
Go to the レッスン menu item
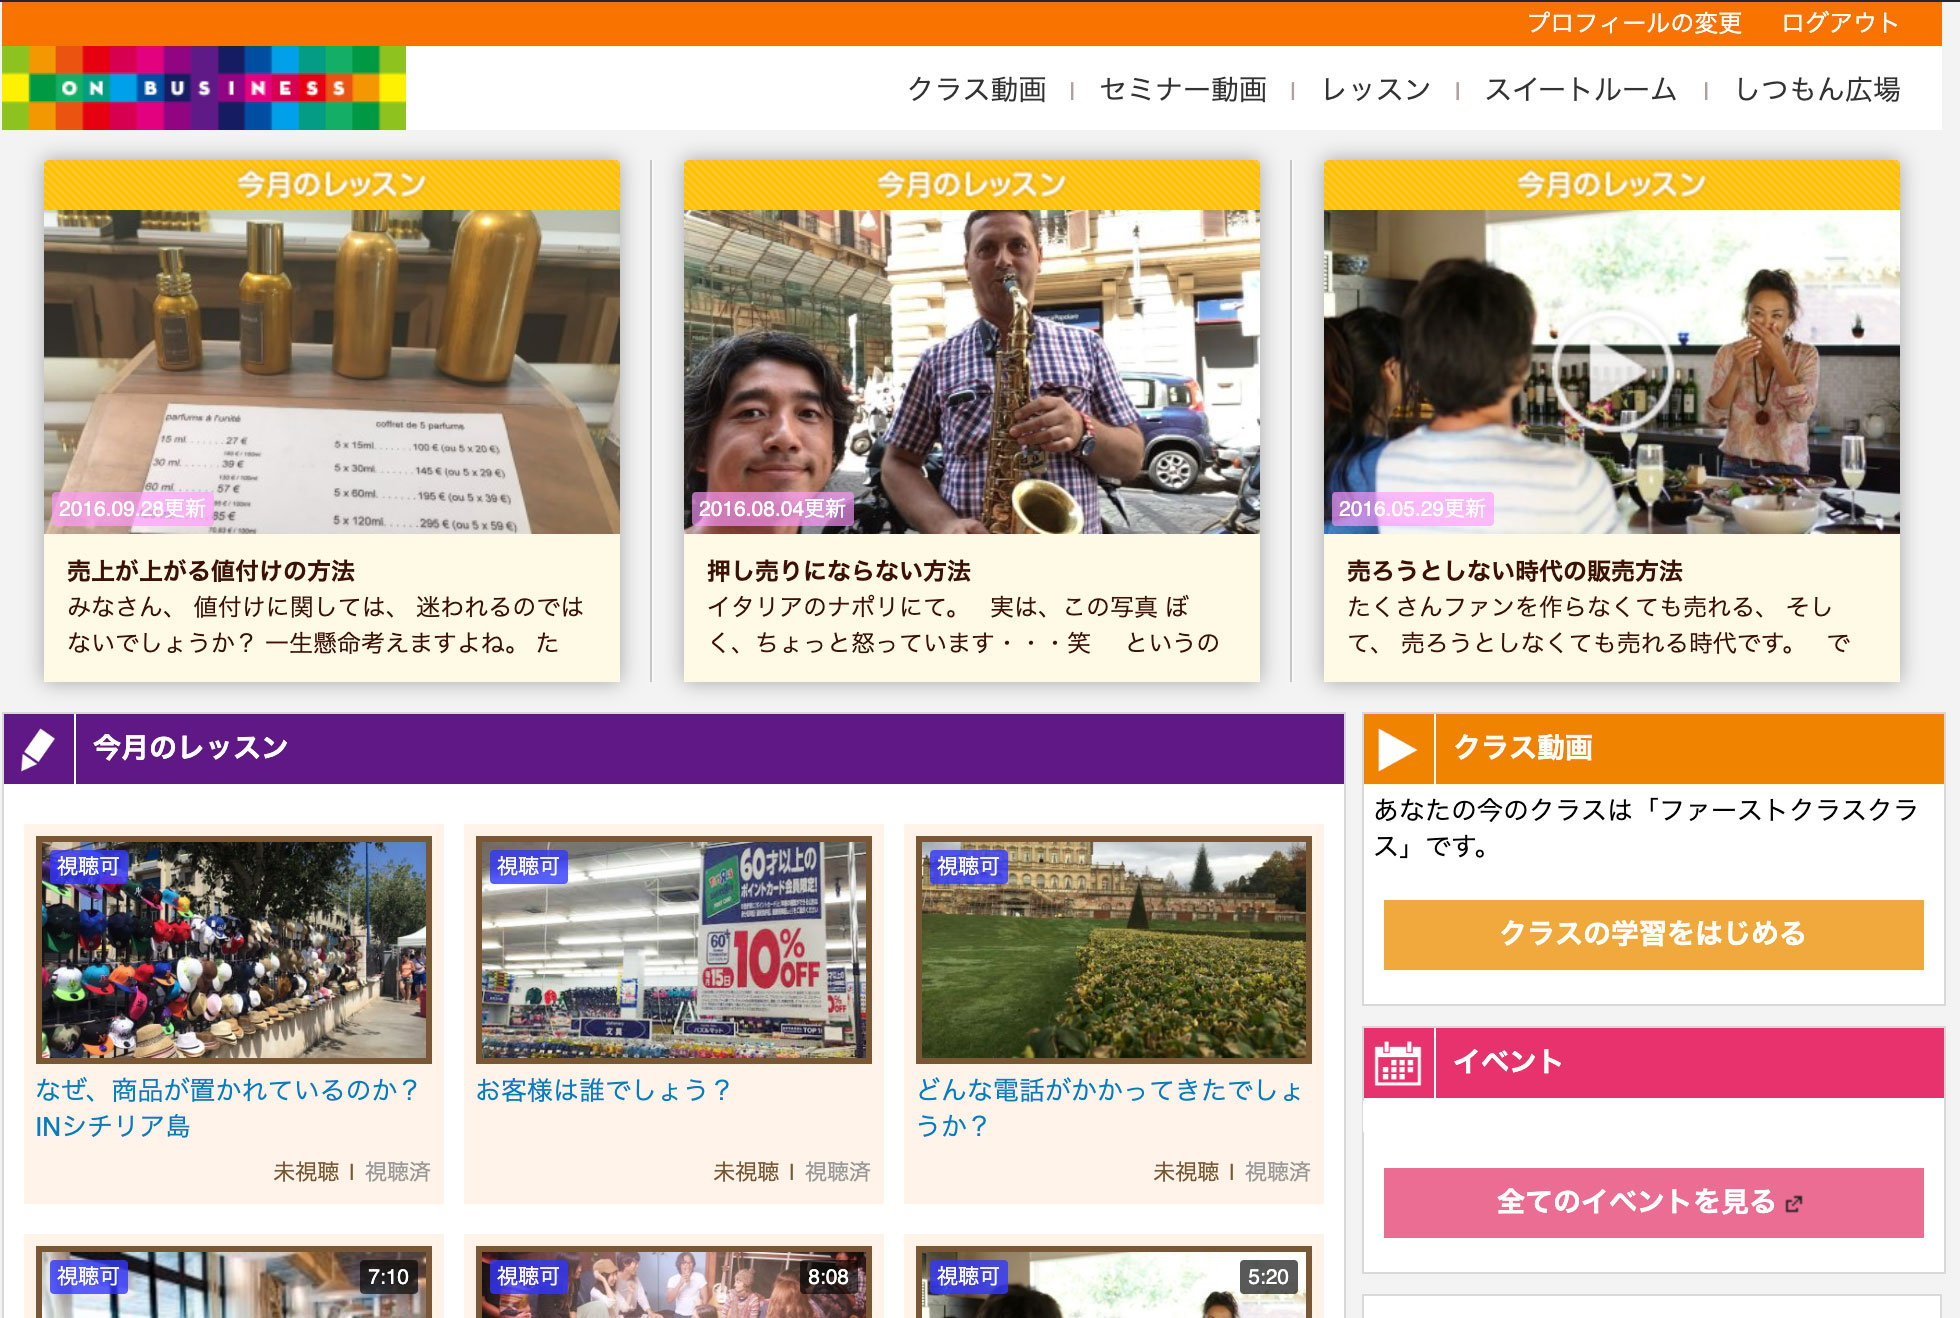(1376, 90)
